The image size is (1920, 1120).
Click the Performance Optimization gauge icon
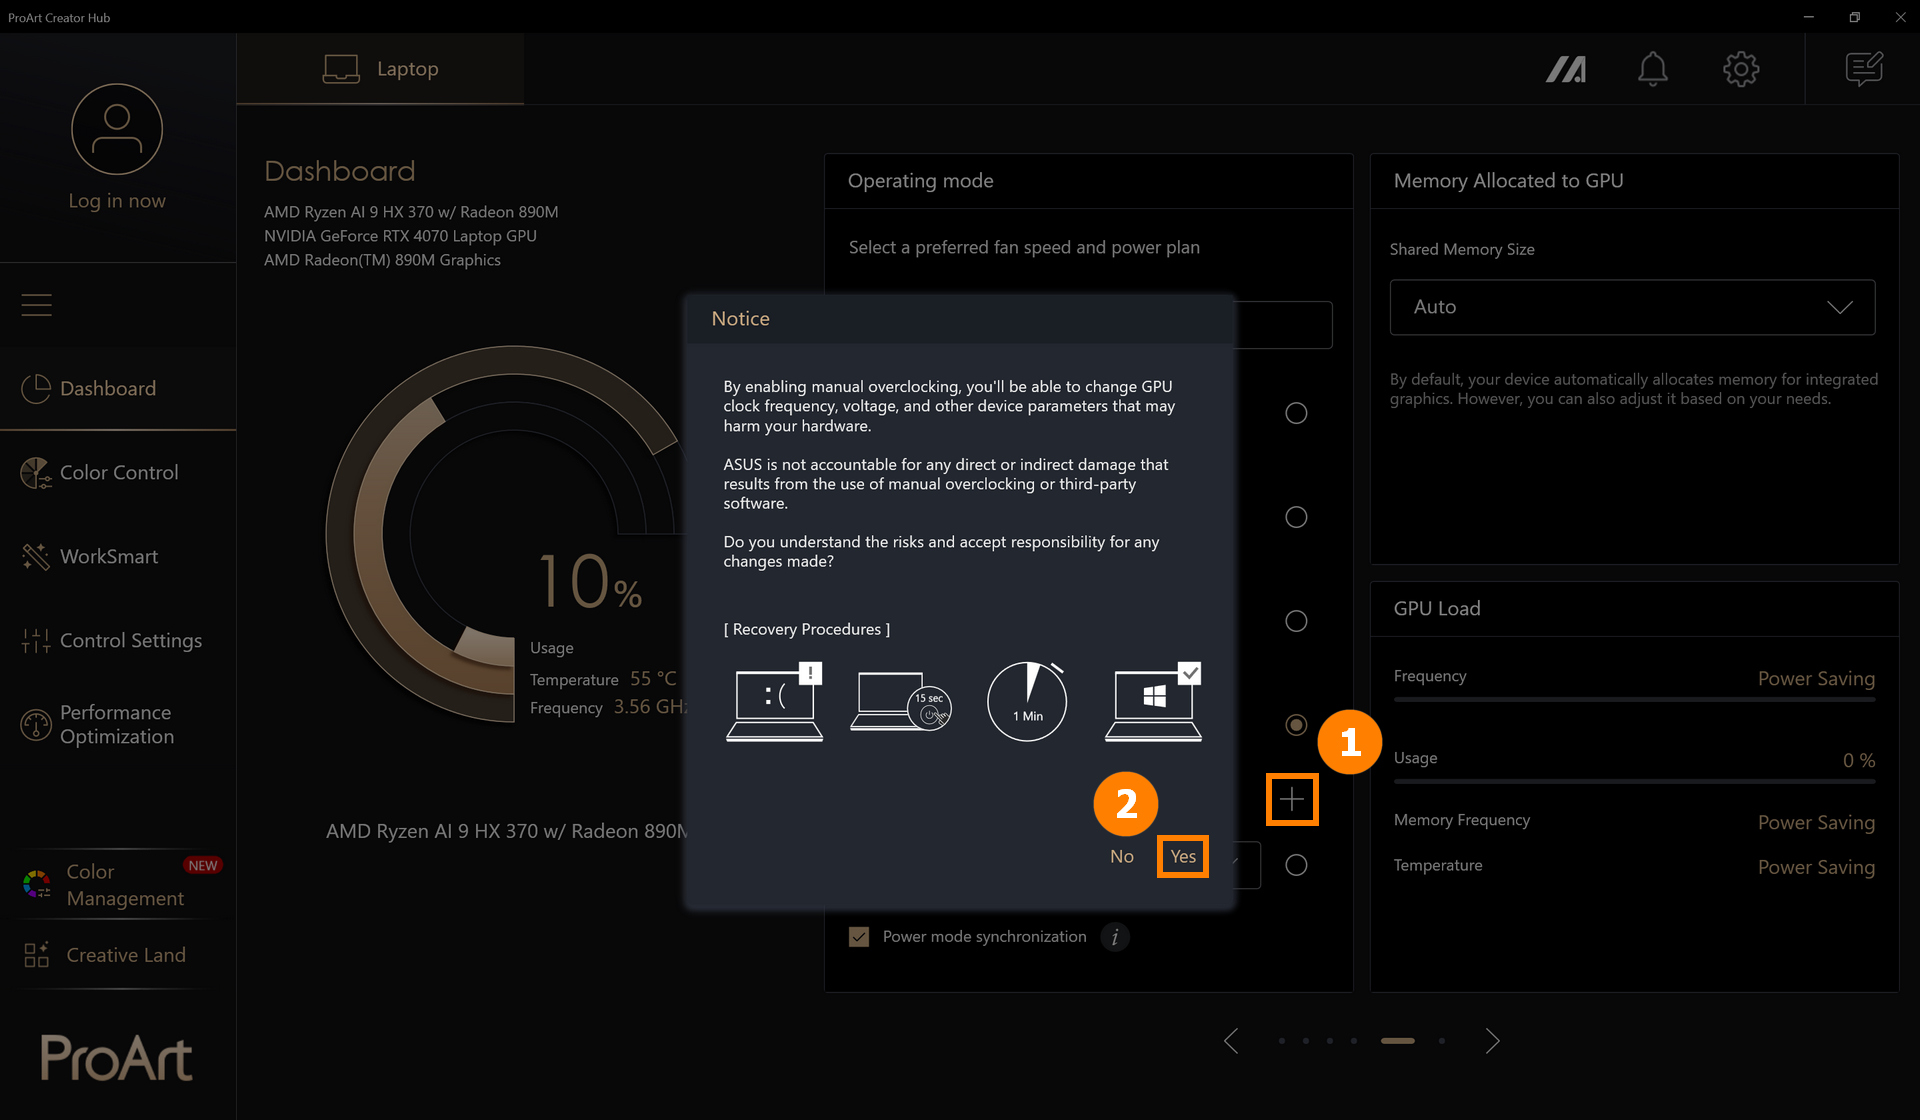tap(36, 724)
